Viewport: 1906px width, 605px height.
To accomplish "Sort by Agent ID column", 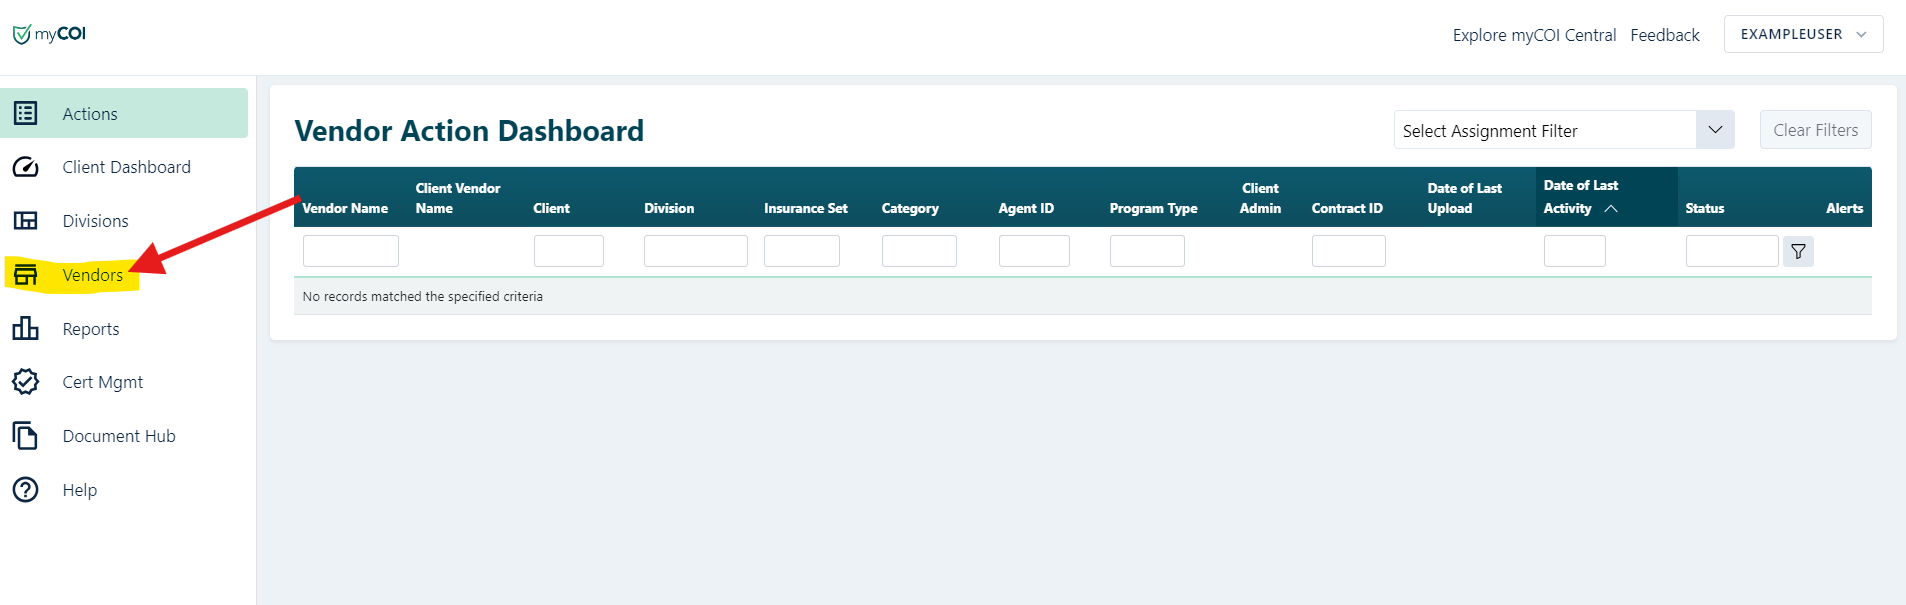I will (1026, 208).
